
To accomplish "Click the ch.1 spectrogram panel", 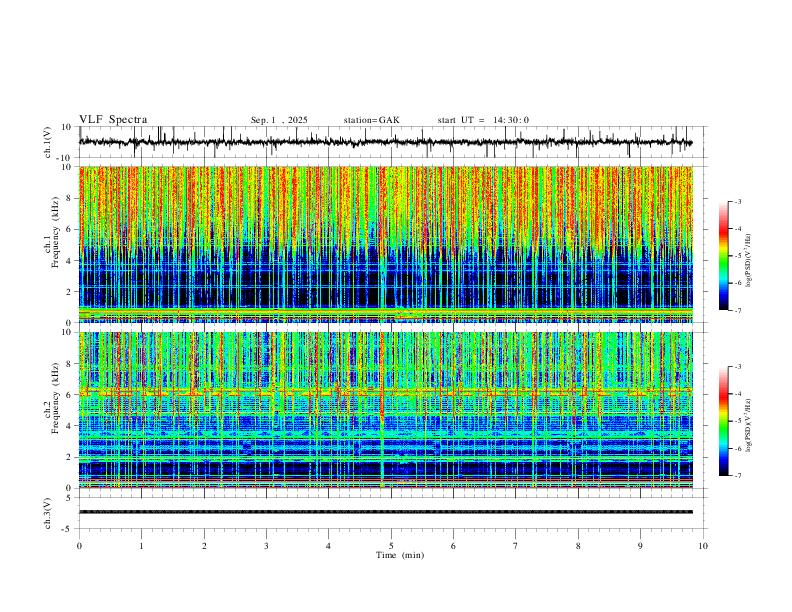I will [x=386, y=244].
